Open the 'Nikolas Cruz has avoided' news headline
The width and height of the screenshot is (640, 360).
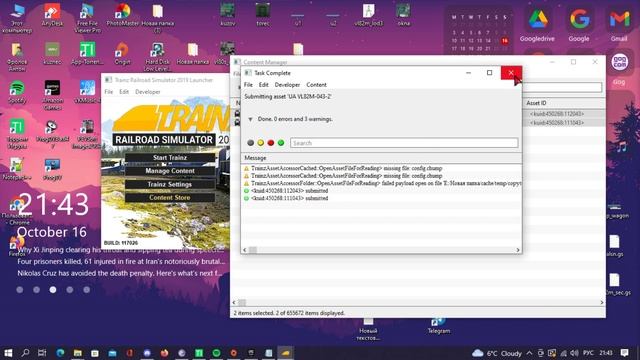coord(120,273)
